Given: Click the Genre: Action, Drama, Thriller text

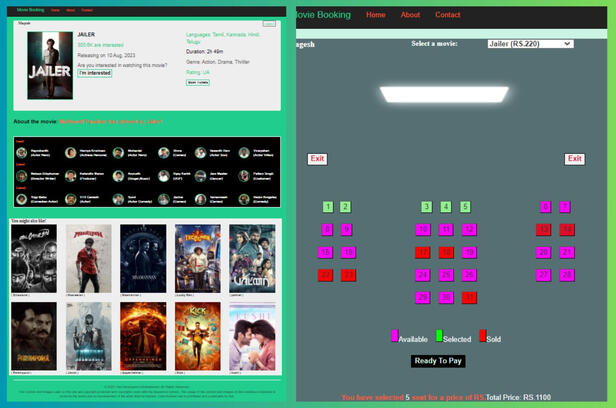Looking at the screenshot, I should pos(218,62).
